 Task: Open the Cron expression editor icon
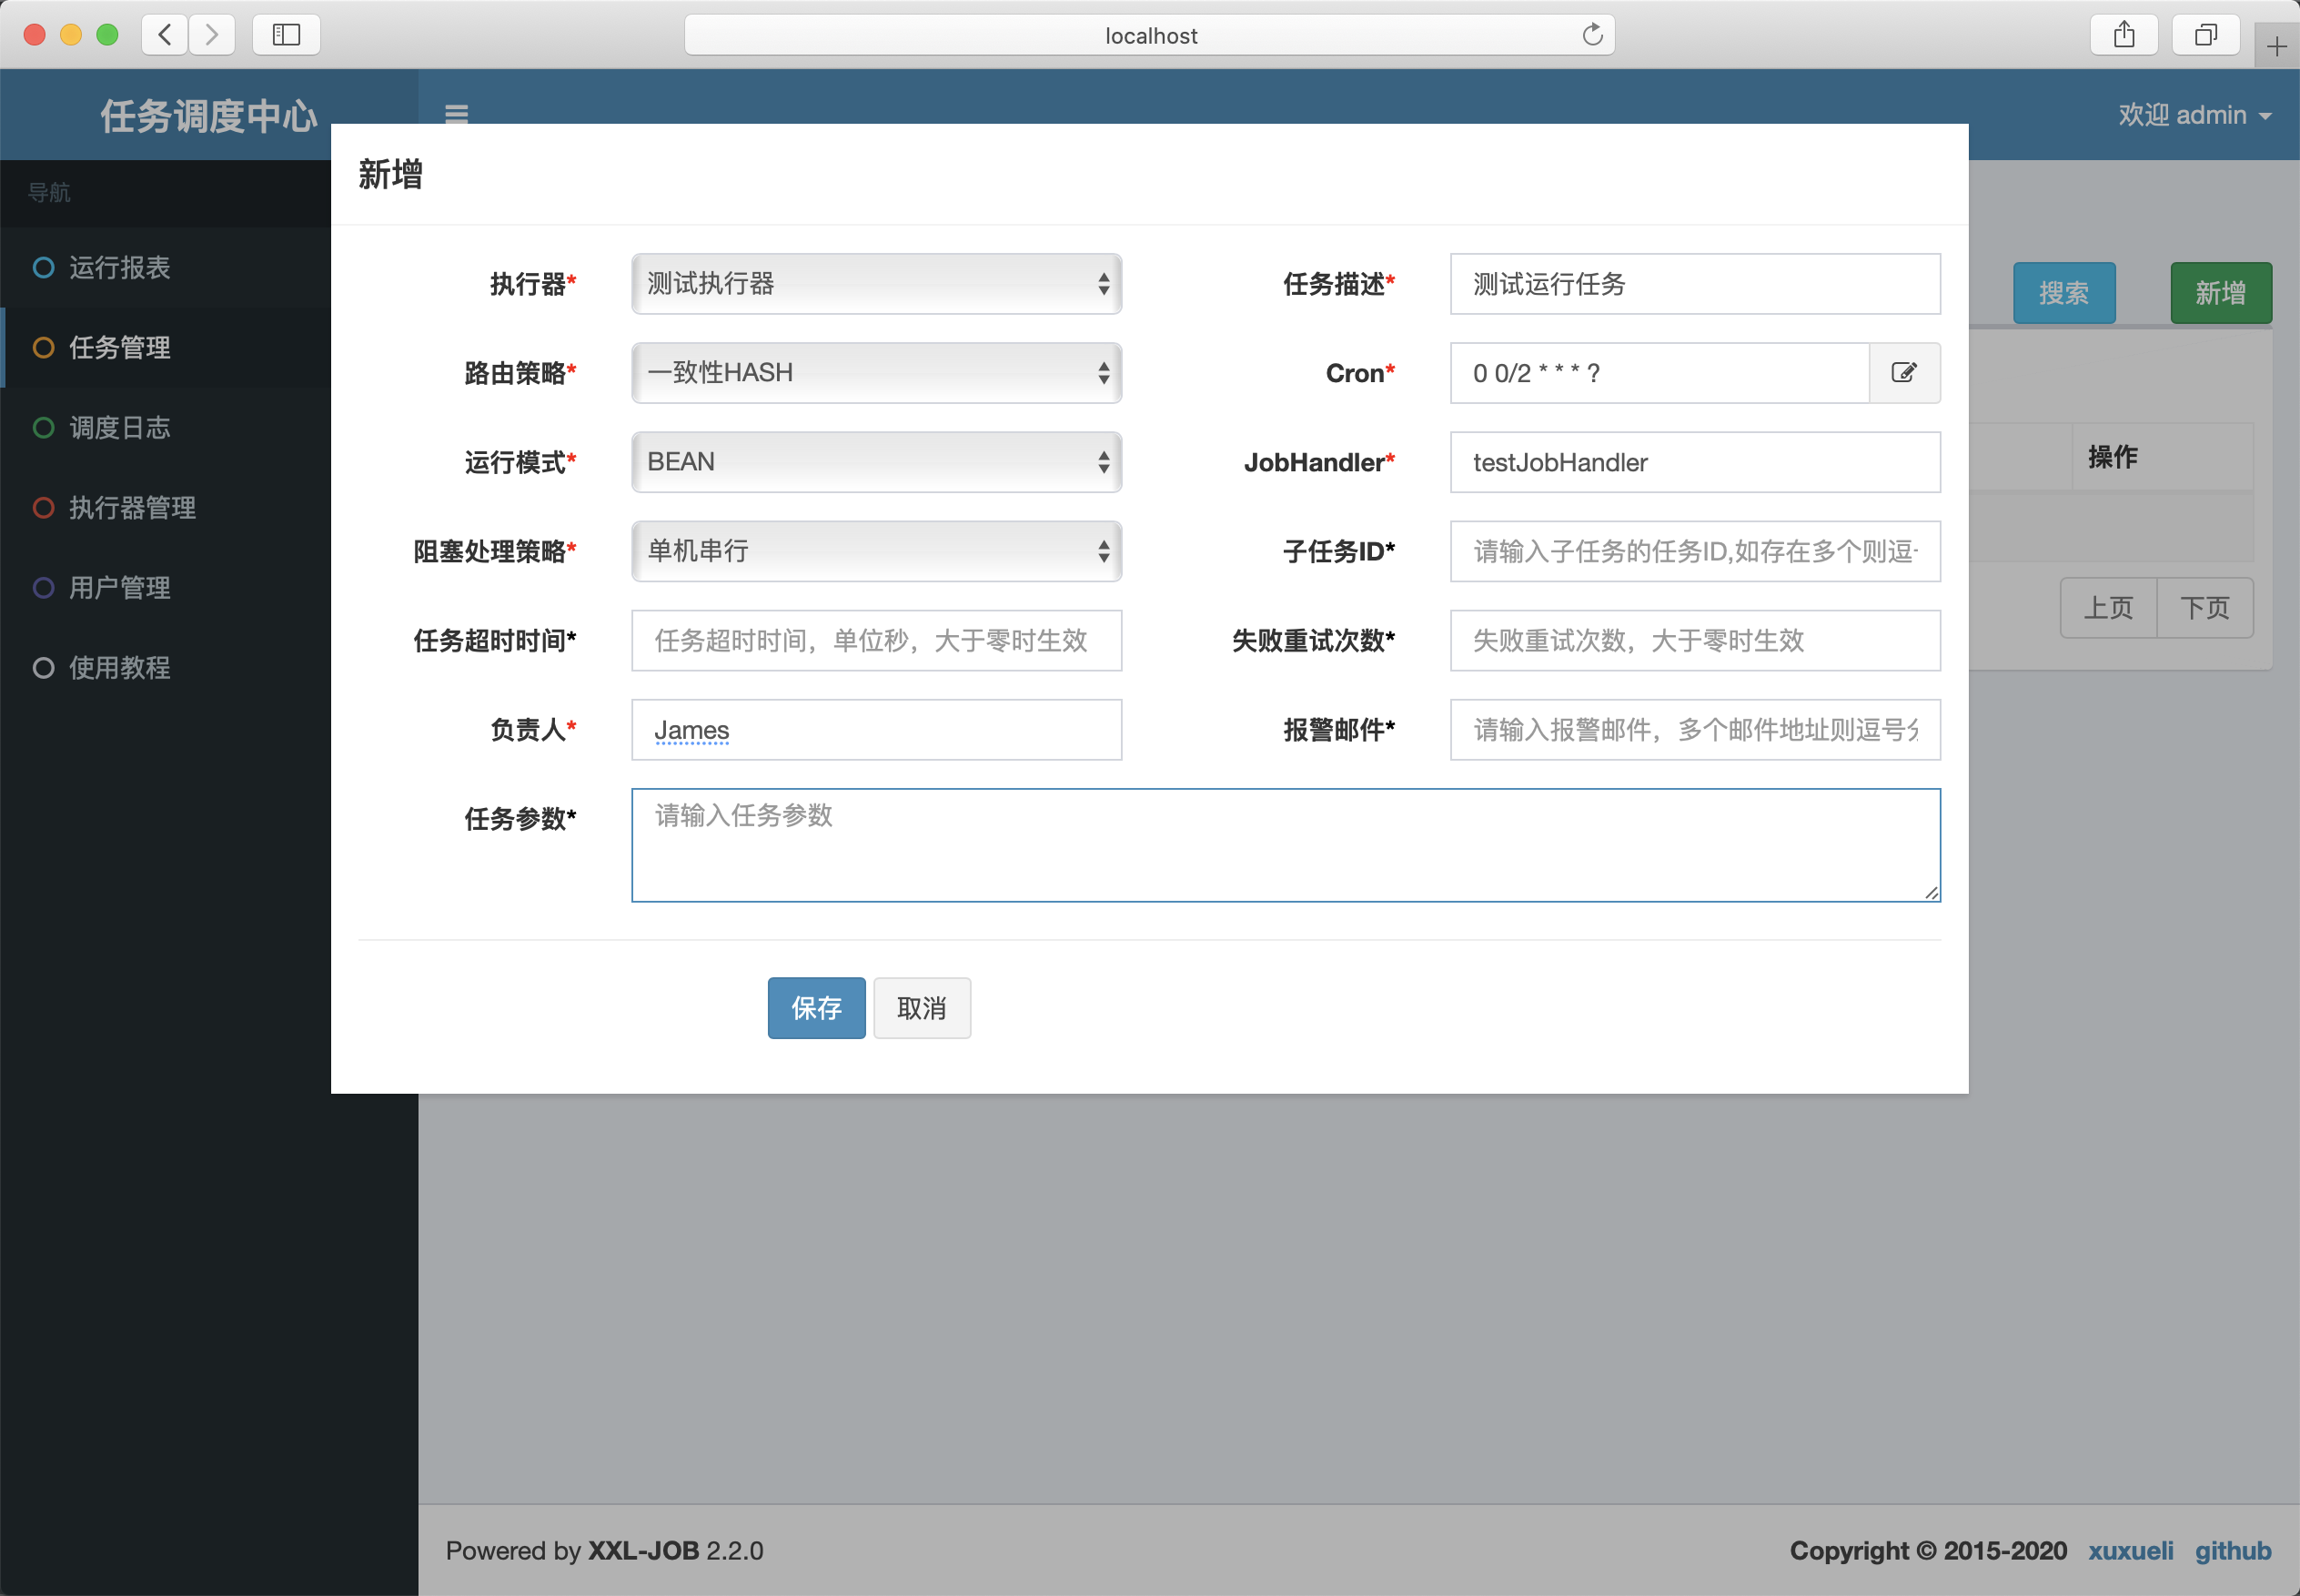tap(1904, 373)
